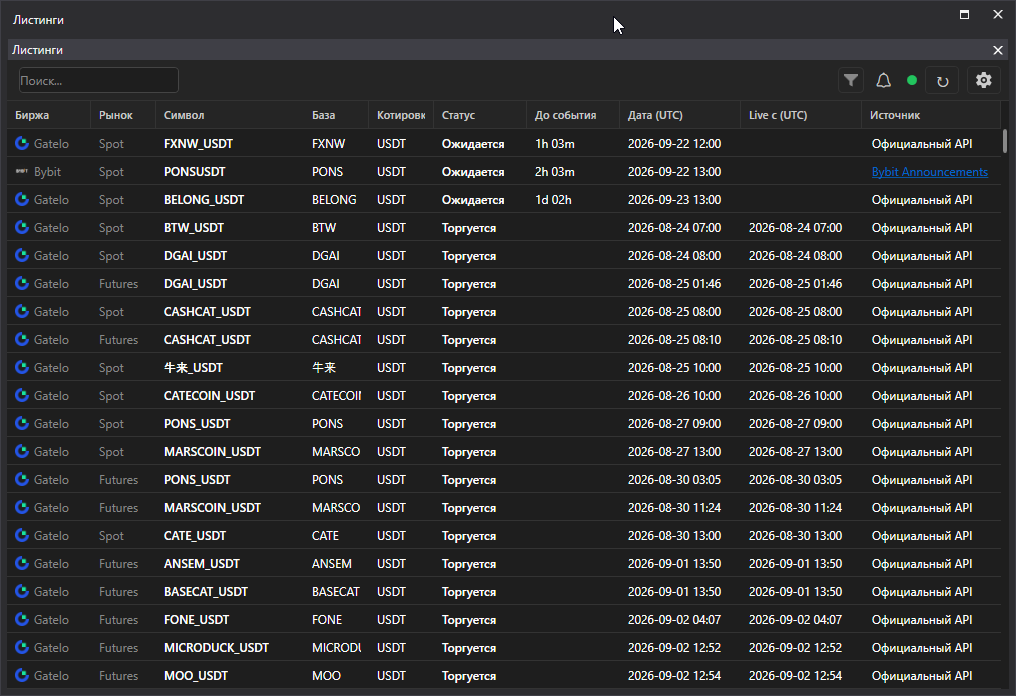1016x696 pixels.
Task: Click the Gate.io logo in the MOO_USDT row
Action: coord(22,675)
